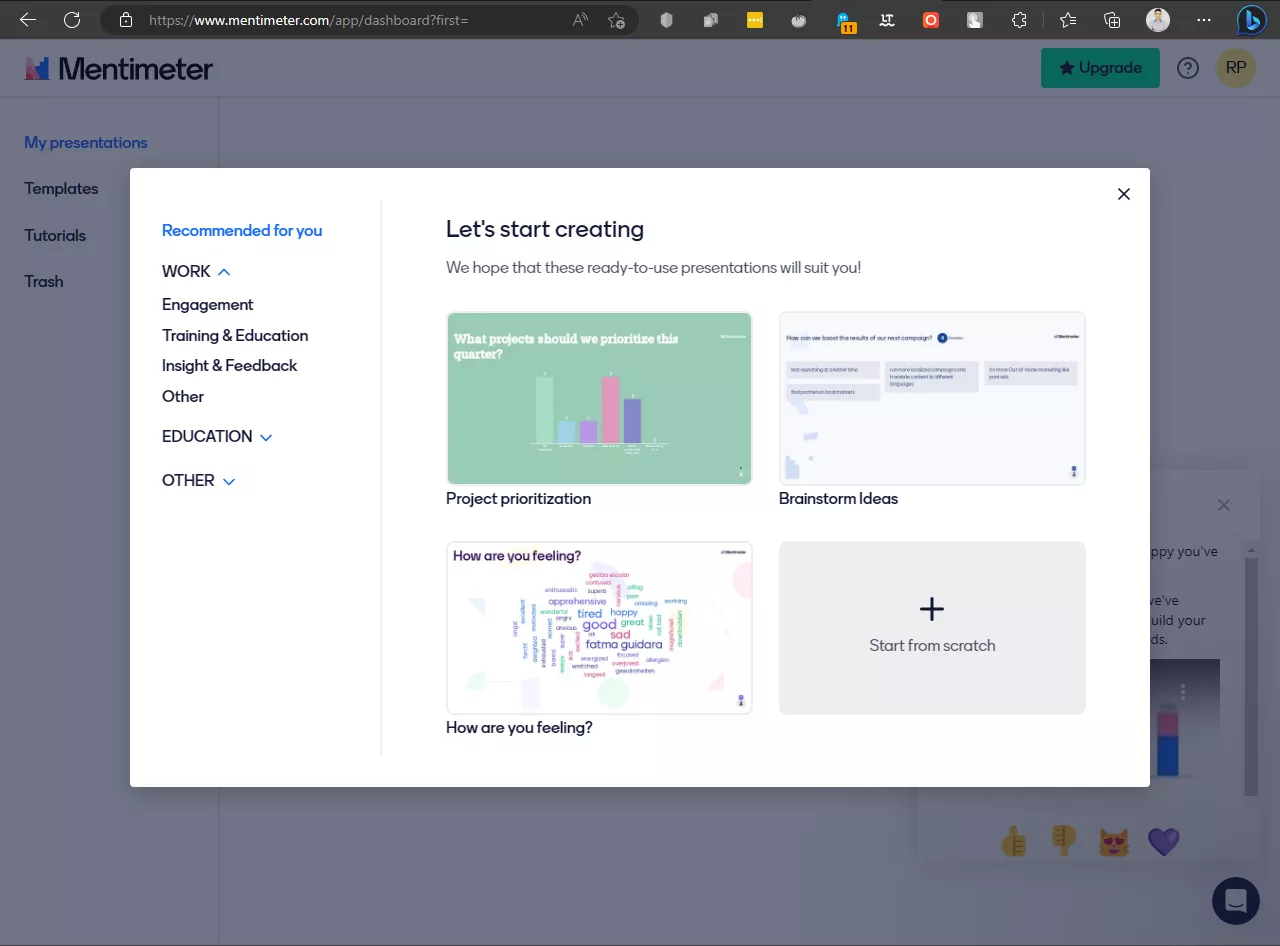Image resolution: width=1280 pixels, height=946 pixels.
Task: Click the Mentimeter logo
Action: 118,68
